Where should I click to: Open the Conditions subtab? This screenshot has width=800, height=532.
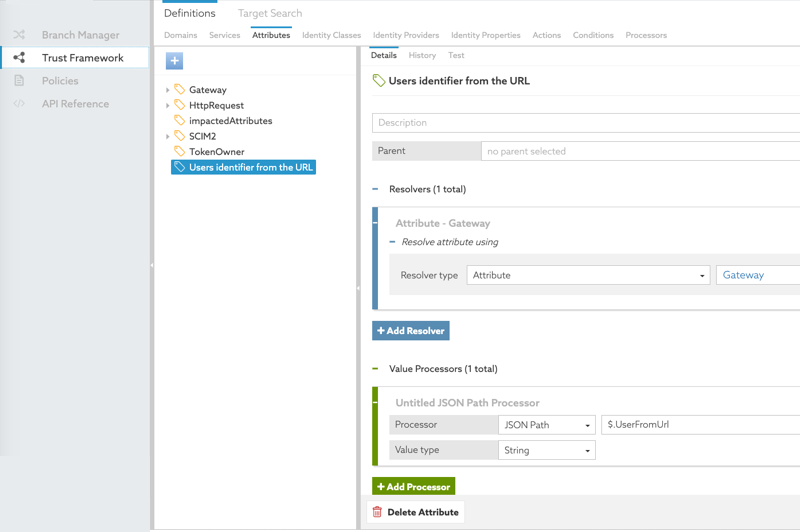click(593, 35)
